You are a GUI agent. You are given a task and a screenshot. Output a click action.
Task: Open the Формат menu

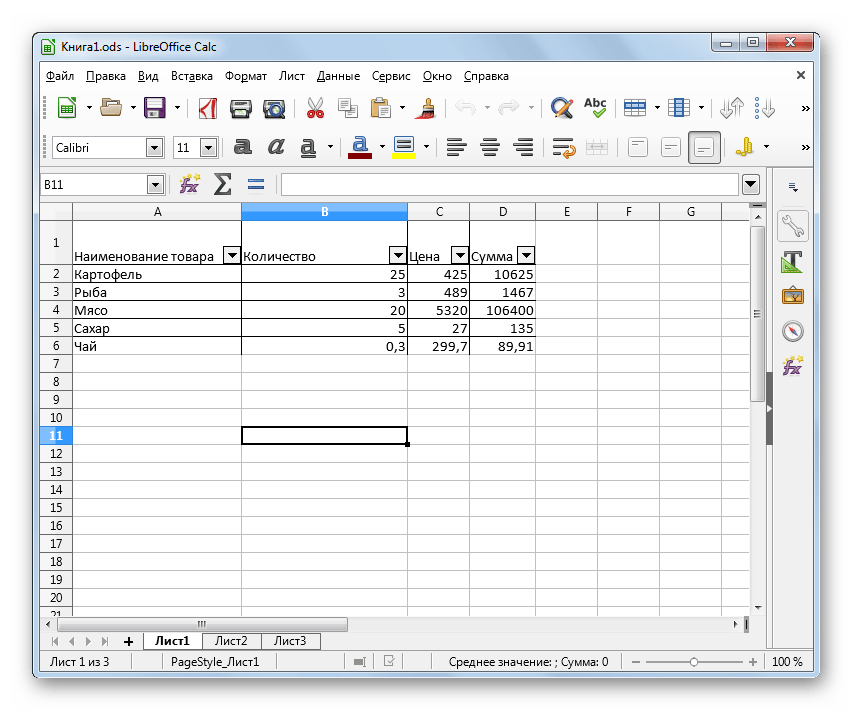click(246, 76)
